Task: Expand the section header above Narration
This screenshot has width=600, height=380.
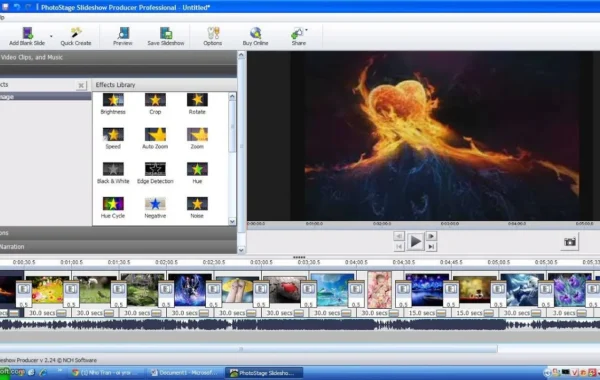Action: click(118, 233)
